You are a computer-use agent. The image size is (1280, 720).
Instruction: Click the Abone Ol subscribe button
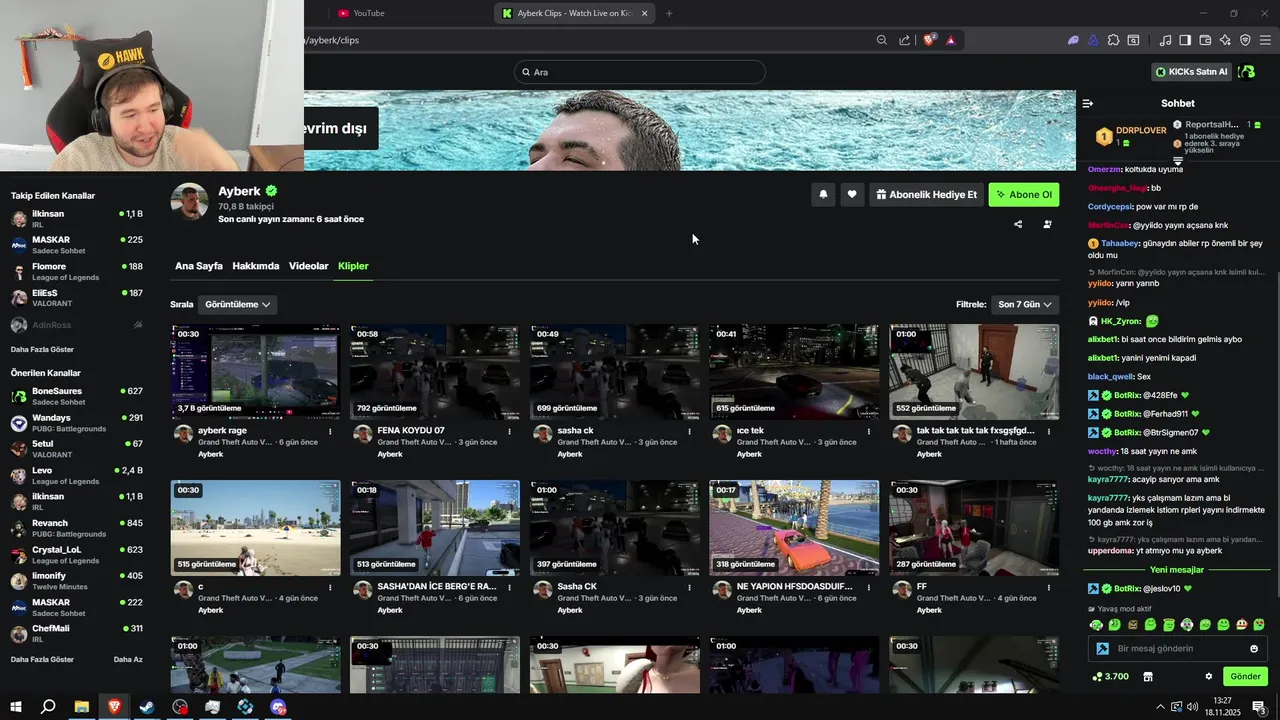click(1024, 195)
